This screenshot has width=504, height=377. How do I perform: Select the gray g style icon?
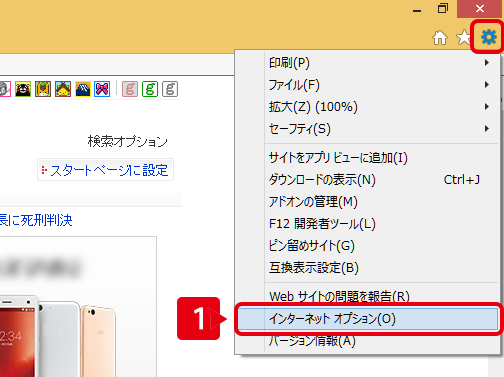tap(170, 89)
